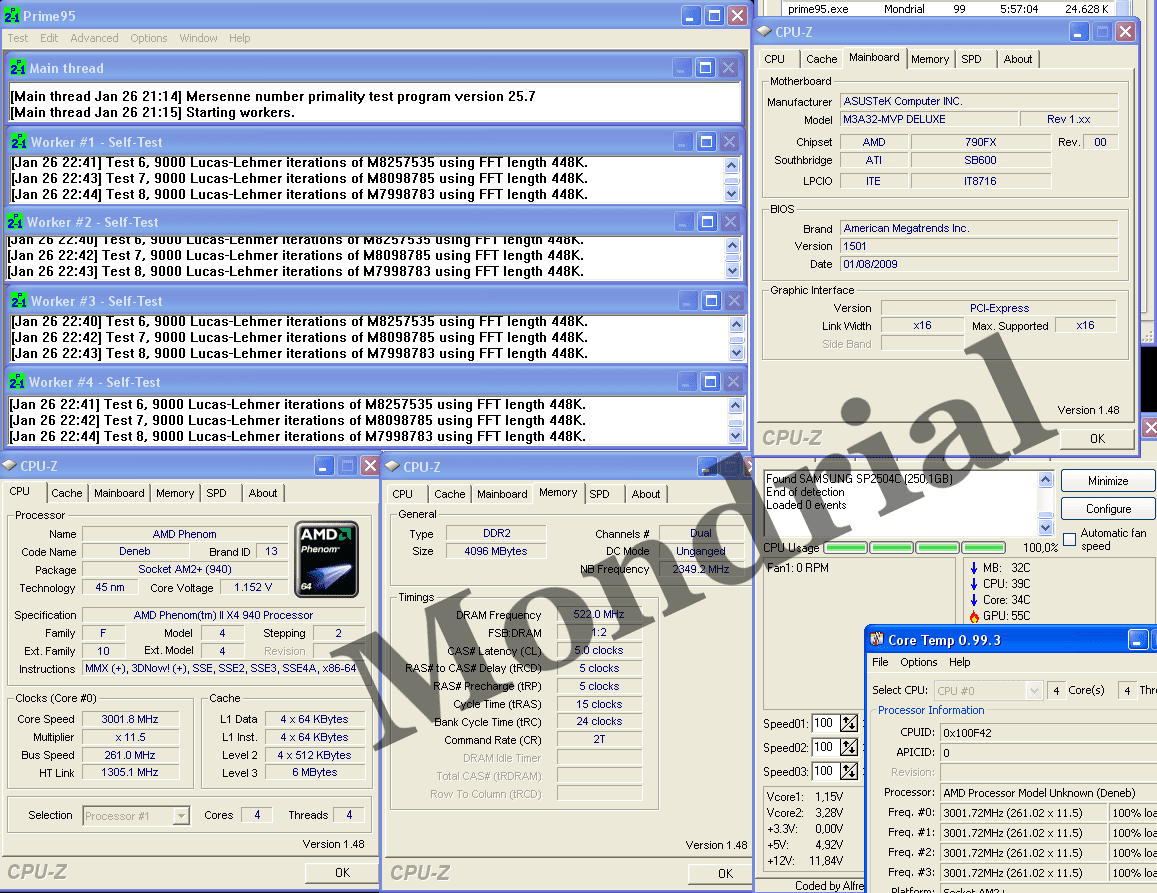1157x893 pixels.
Task: Click scroll down arrow in fan events list
Action: coord(1045,527)
